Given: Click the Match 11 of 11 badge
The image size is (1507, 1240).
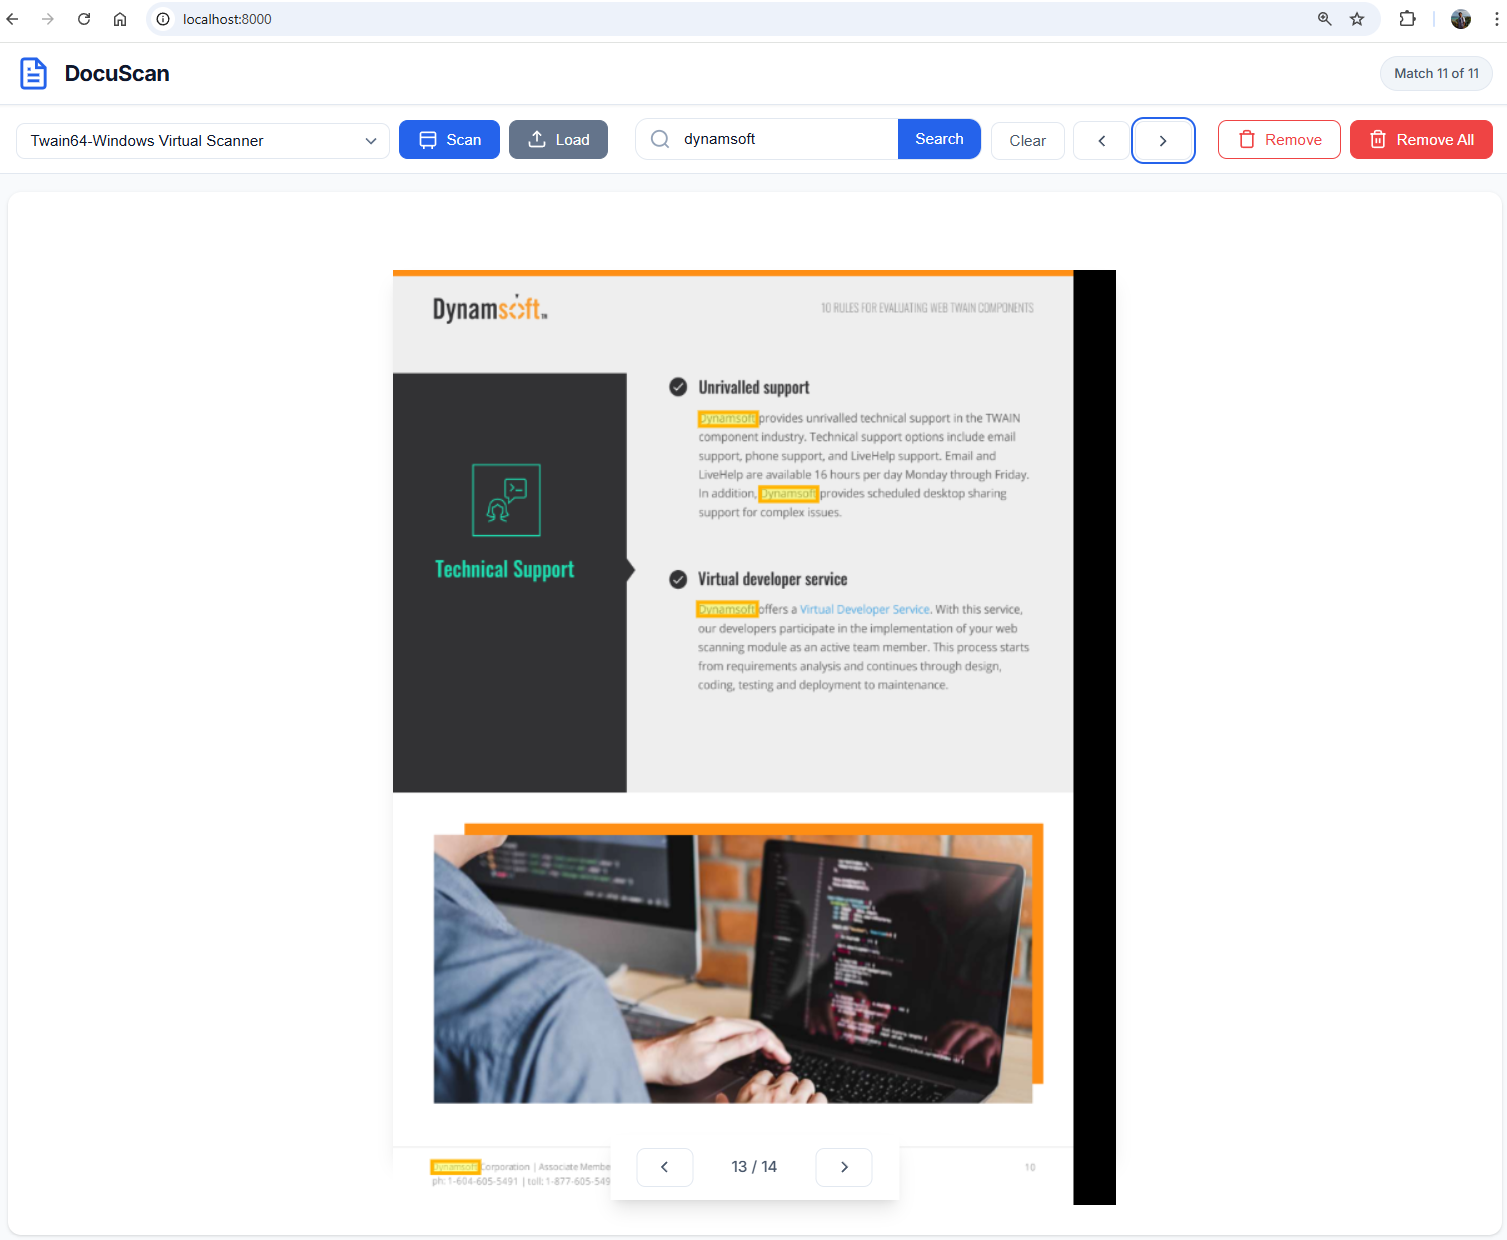Looking at the screenshot, I should tap(1435, 73).
